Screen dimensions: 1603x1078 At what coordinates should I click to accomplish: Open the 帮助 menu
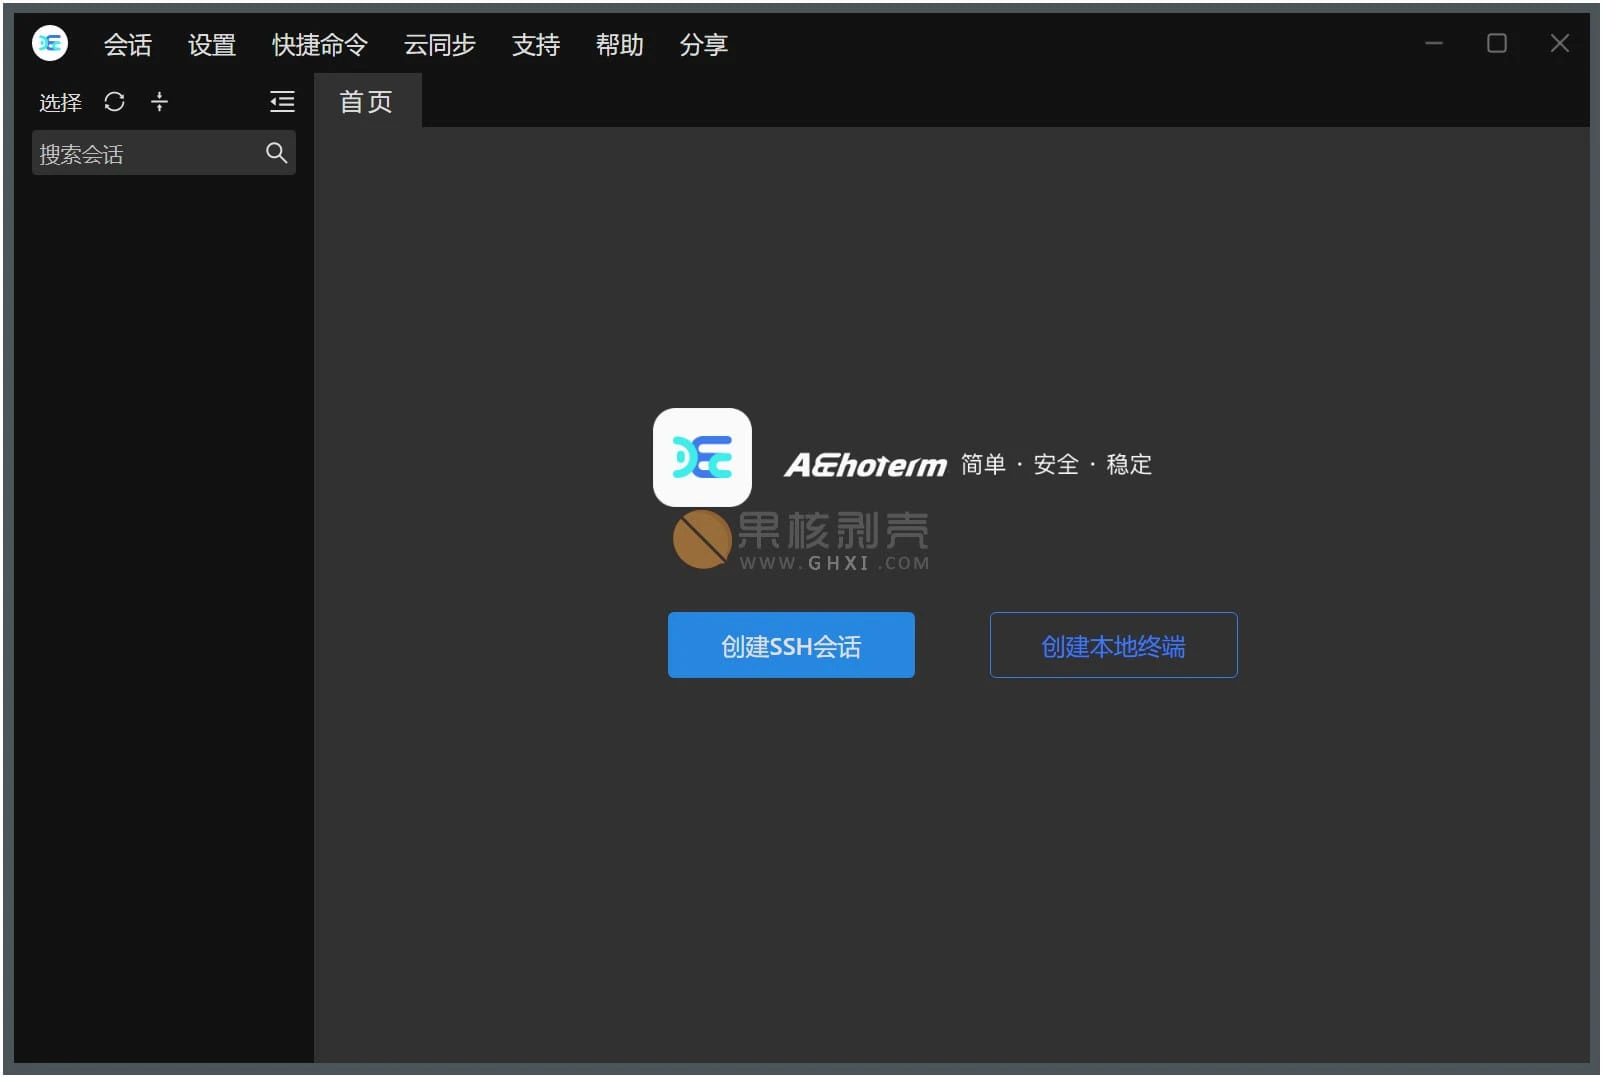[619, 45]
